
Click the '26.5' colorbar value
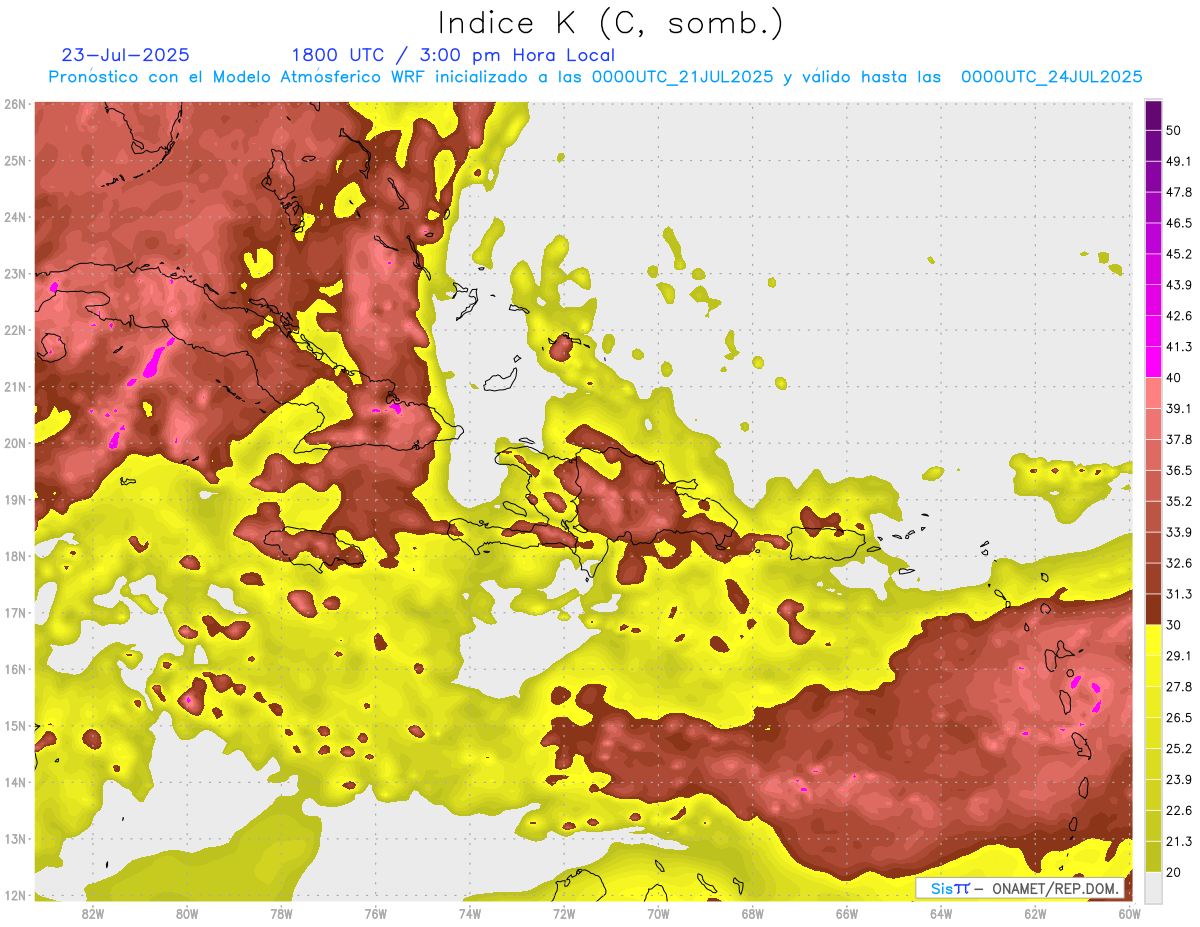click(x=1179, y=718)
